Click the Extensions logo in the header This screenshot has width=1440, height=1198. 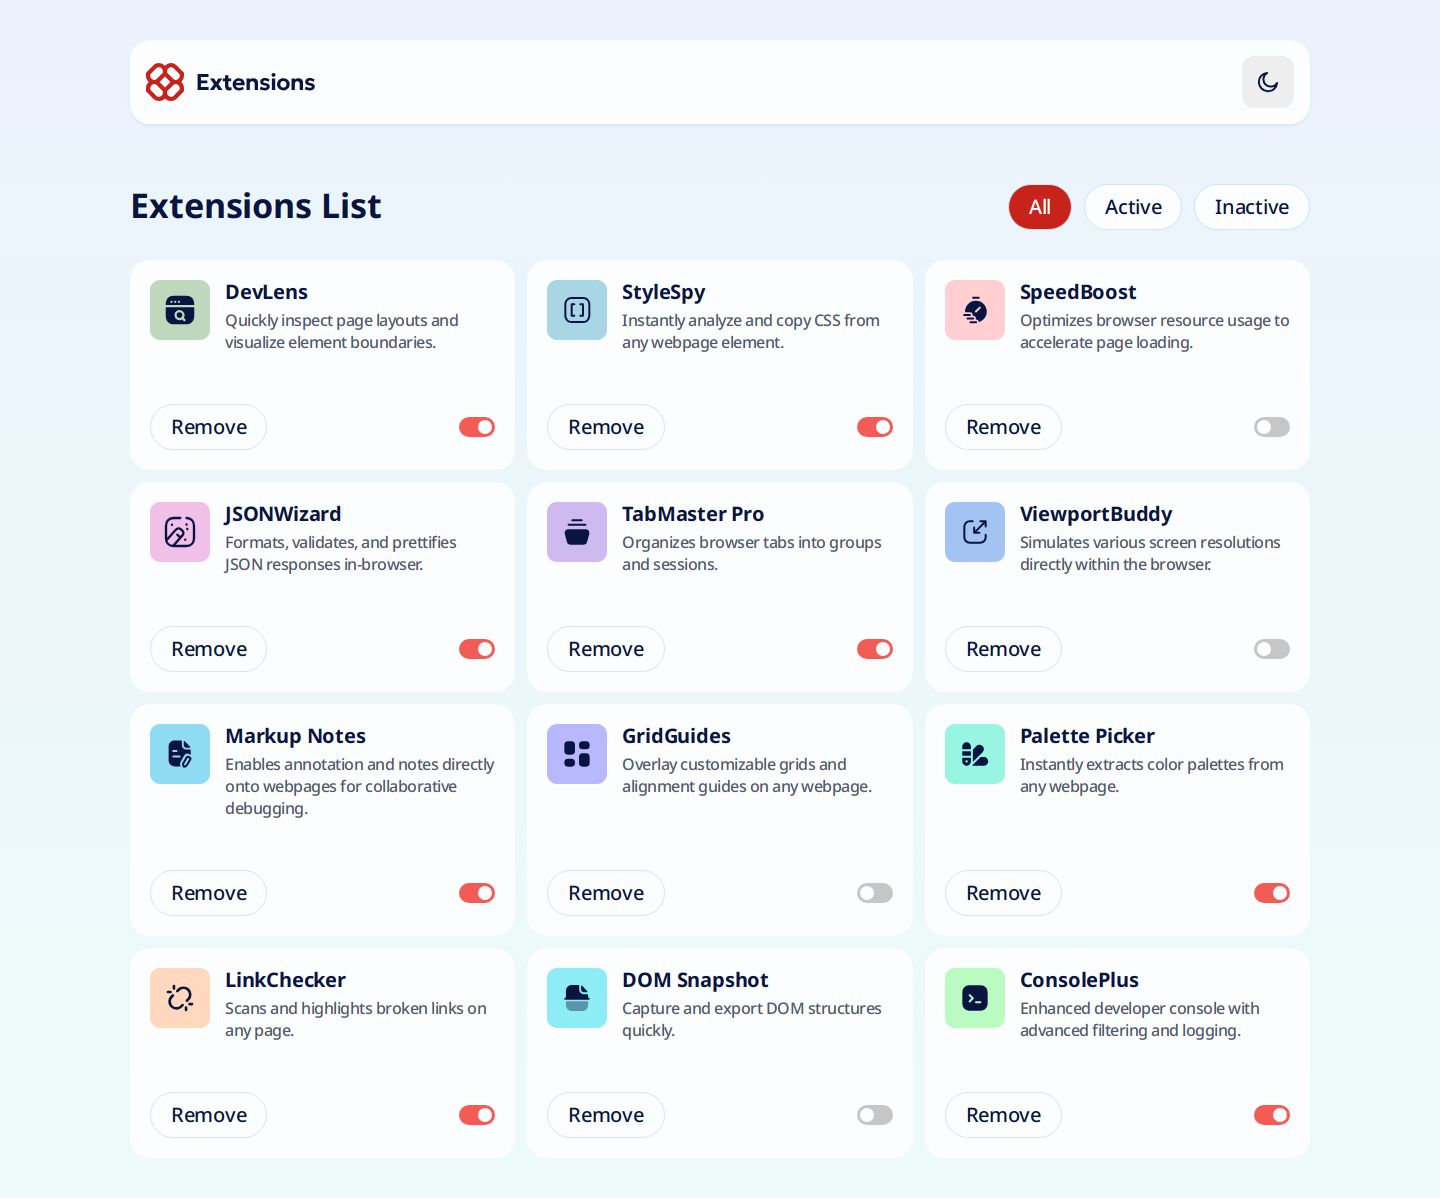165,82
